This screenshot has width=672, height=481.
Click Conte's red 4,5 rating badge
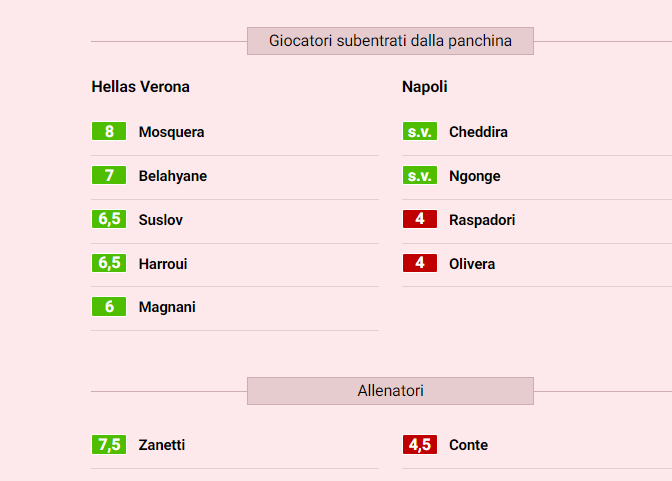click(x=419, y=445)
